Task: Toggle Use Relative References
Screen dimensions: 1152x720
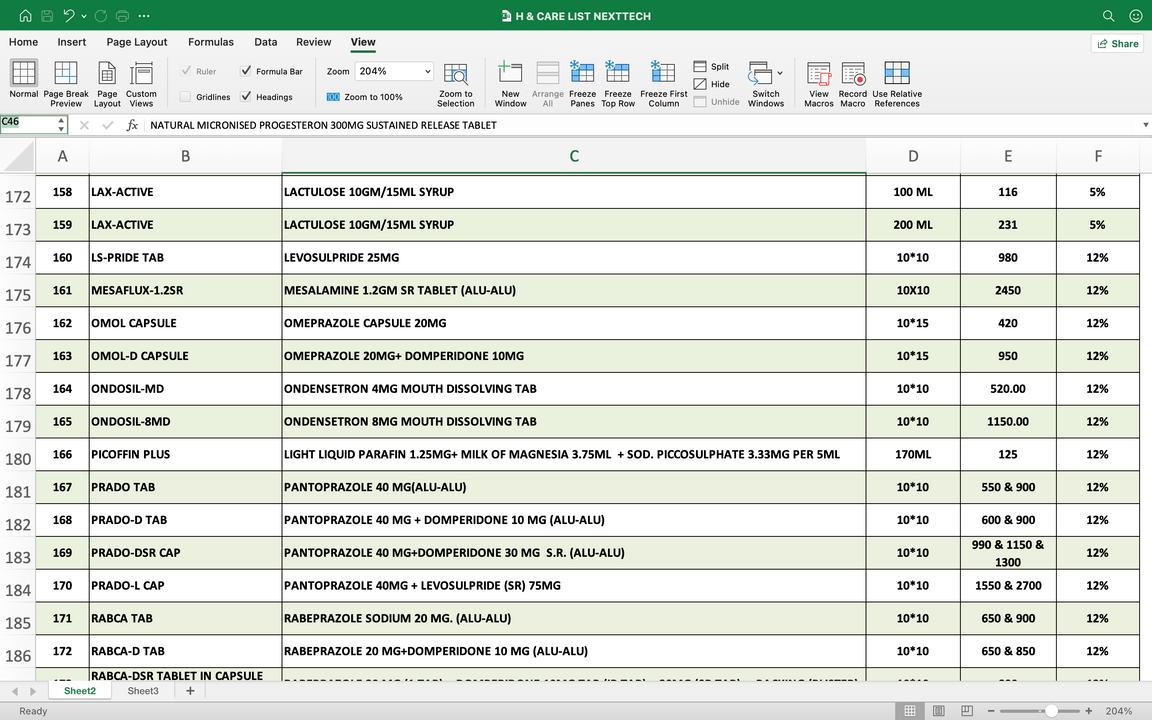Action: coord(896,84)
